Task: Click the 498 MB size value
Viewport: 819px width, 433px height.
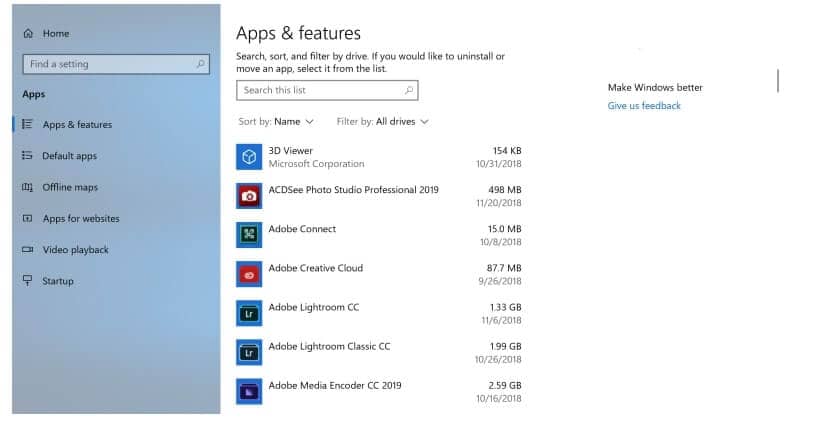Action: tap(505, 190)
